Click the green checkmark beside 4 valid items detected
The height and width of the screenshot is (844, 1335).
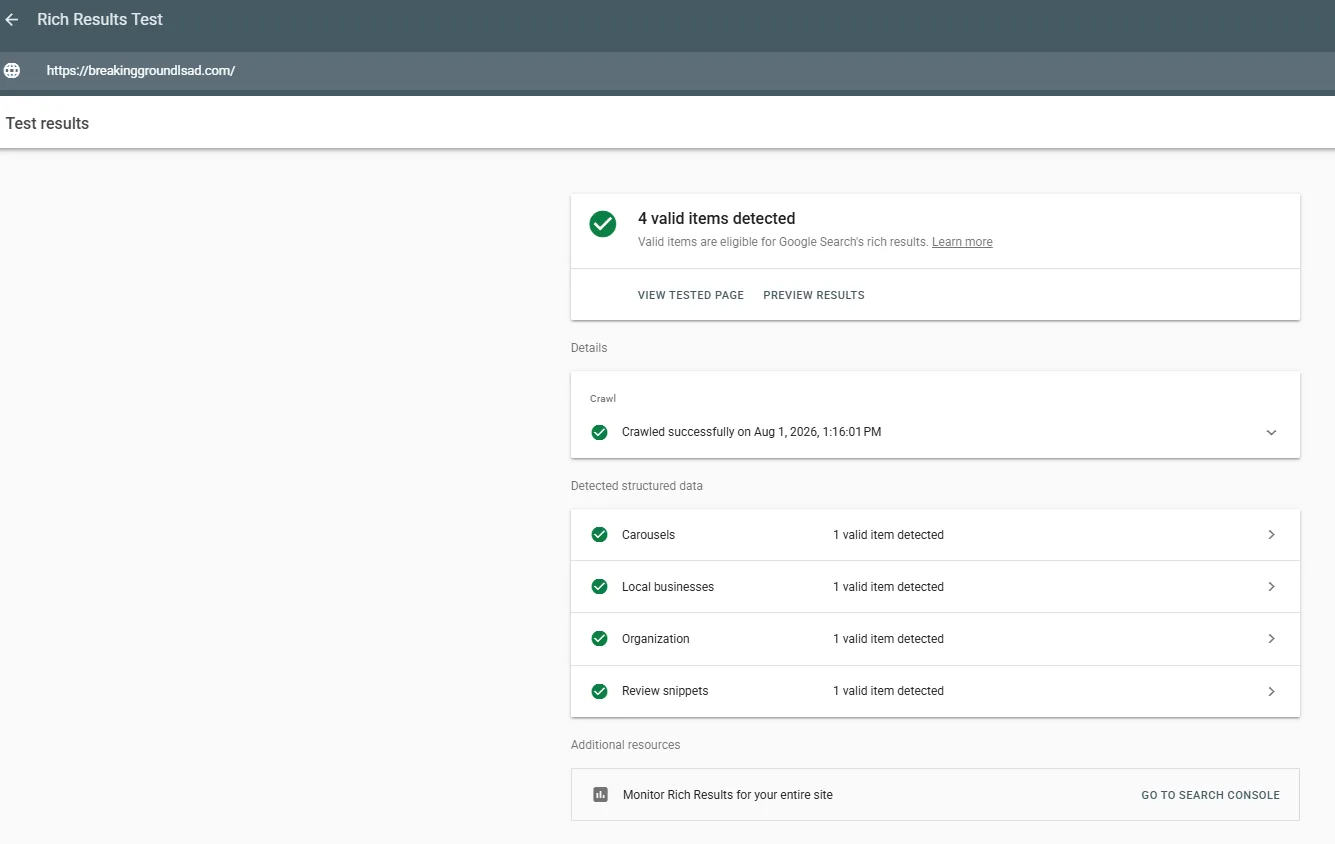click(602, 224)
